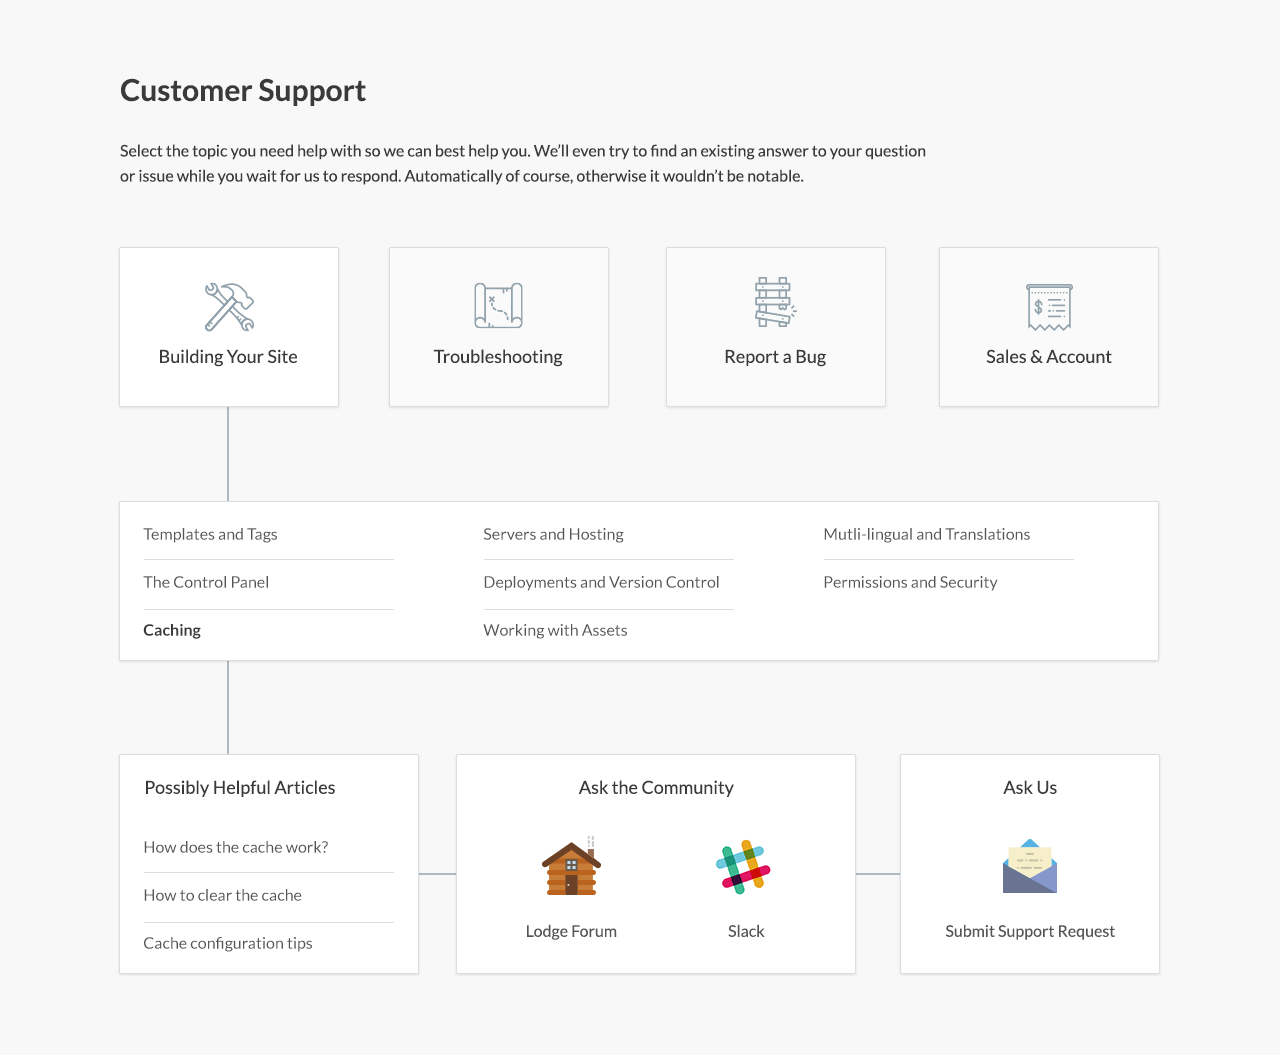Click the Customer Support page title
Screen dimensions: 1280x1055
point(243,91)
